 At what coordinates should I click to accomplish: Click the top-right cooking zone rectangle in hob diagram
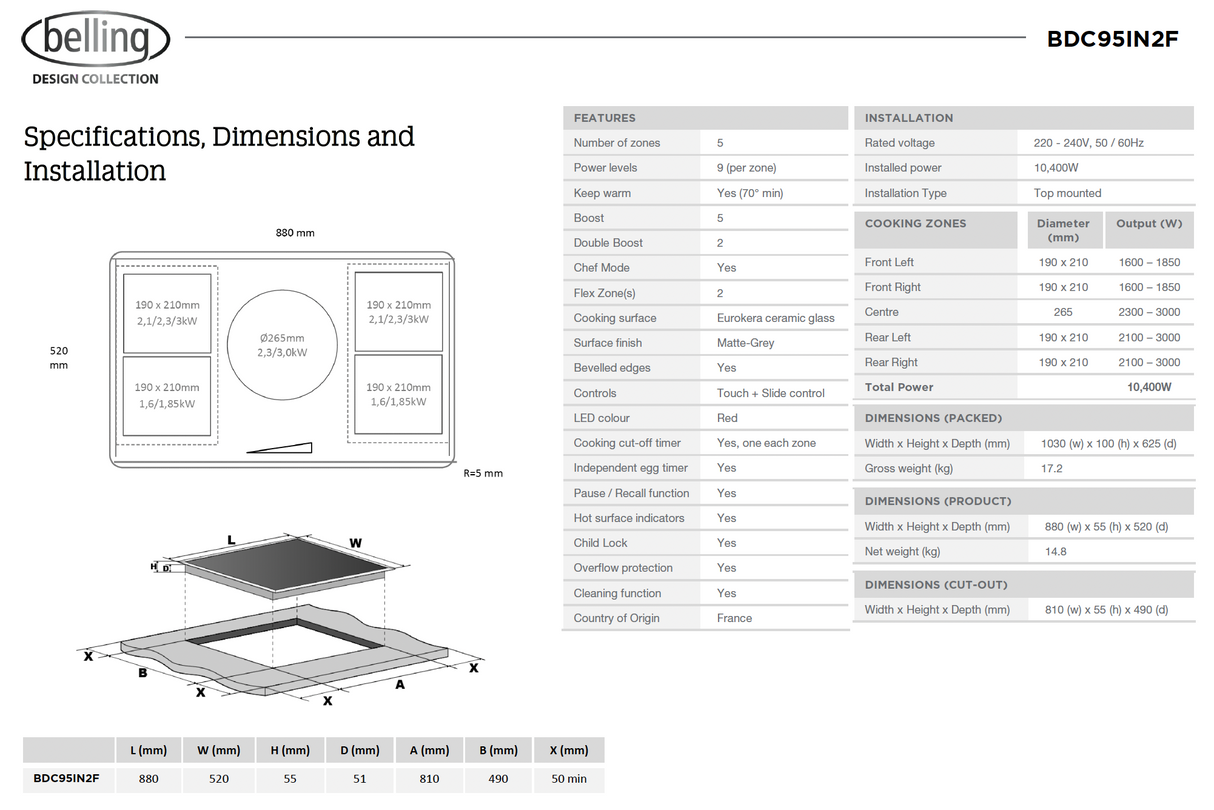(x=398, y=311)
